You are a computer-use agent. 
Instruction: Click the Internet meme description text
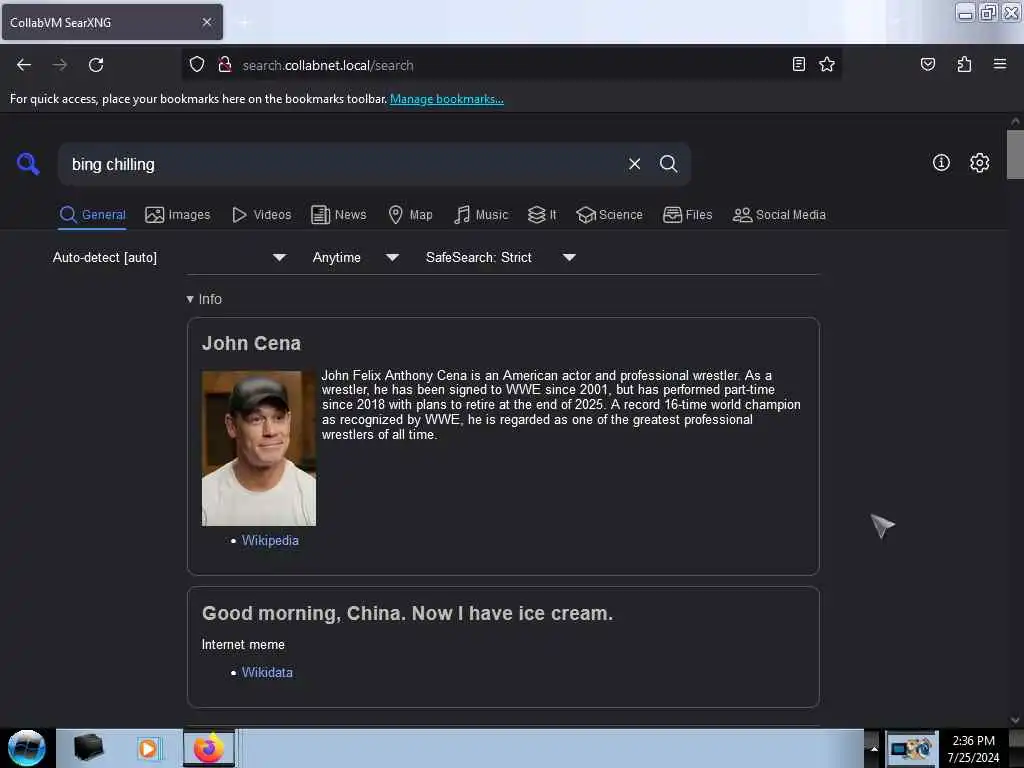tap(243, 645)
